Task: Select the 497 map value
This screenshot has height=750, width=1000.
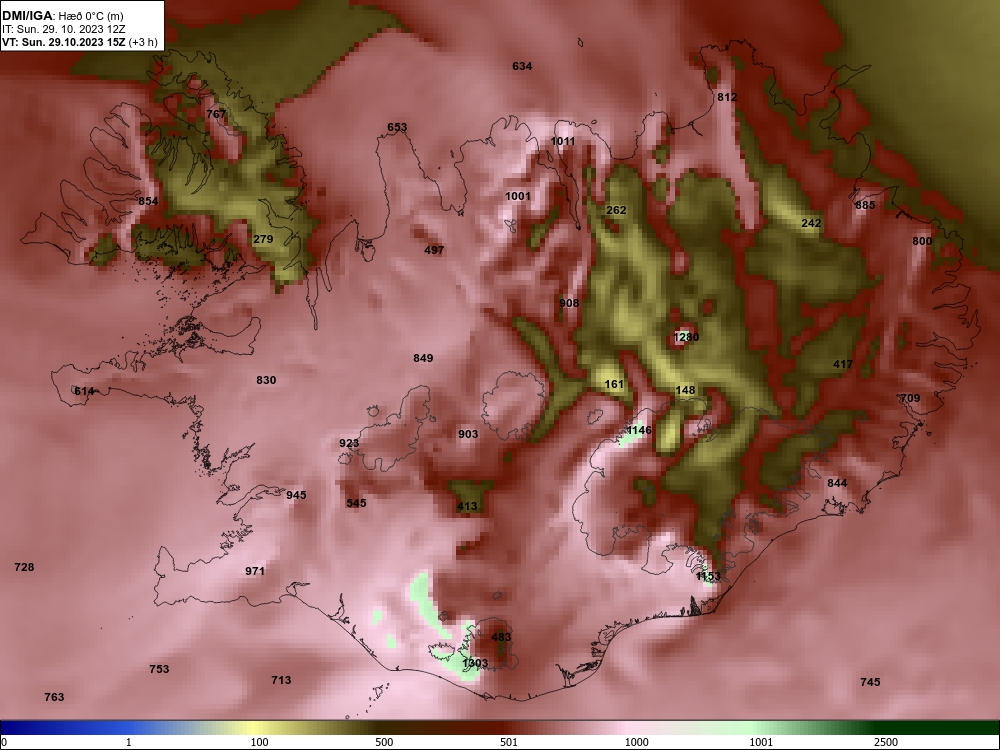Action: point(434,251)
